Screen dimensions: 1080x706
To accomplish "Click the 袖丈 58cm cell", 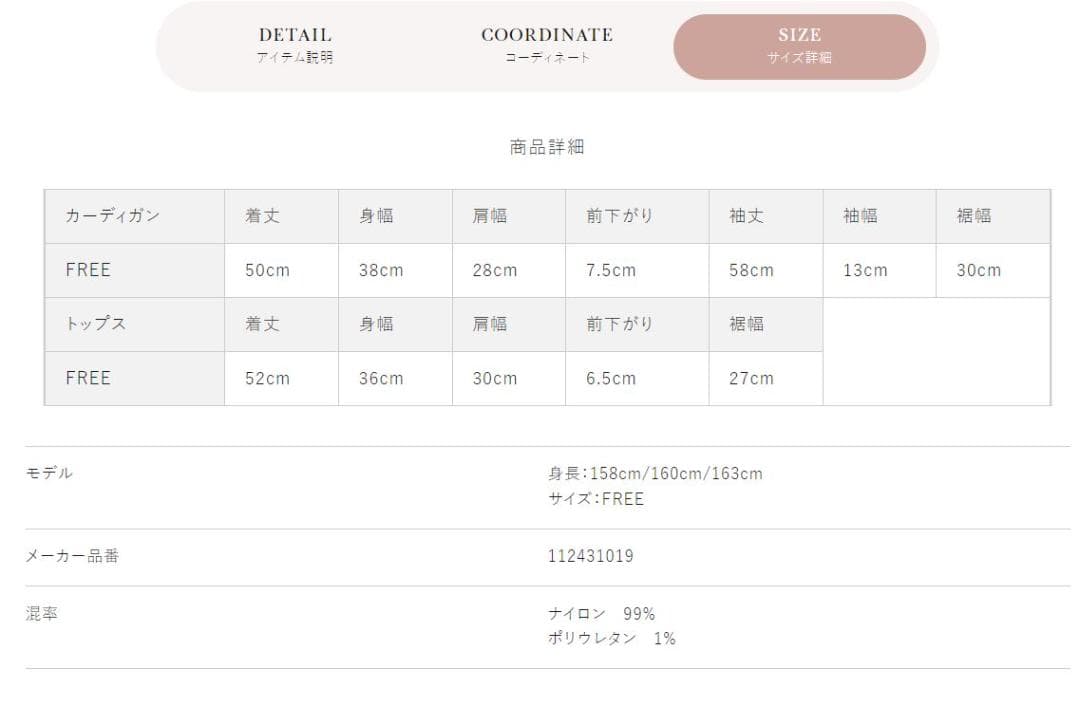I will tap(766, 270).
